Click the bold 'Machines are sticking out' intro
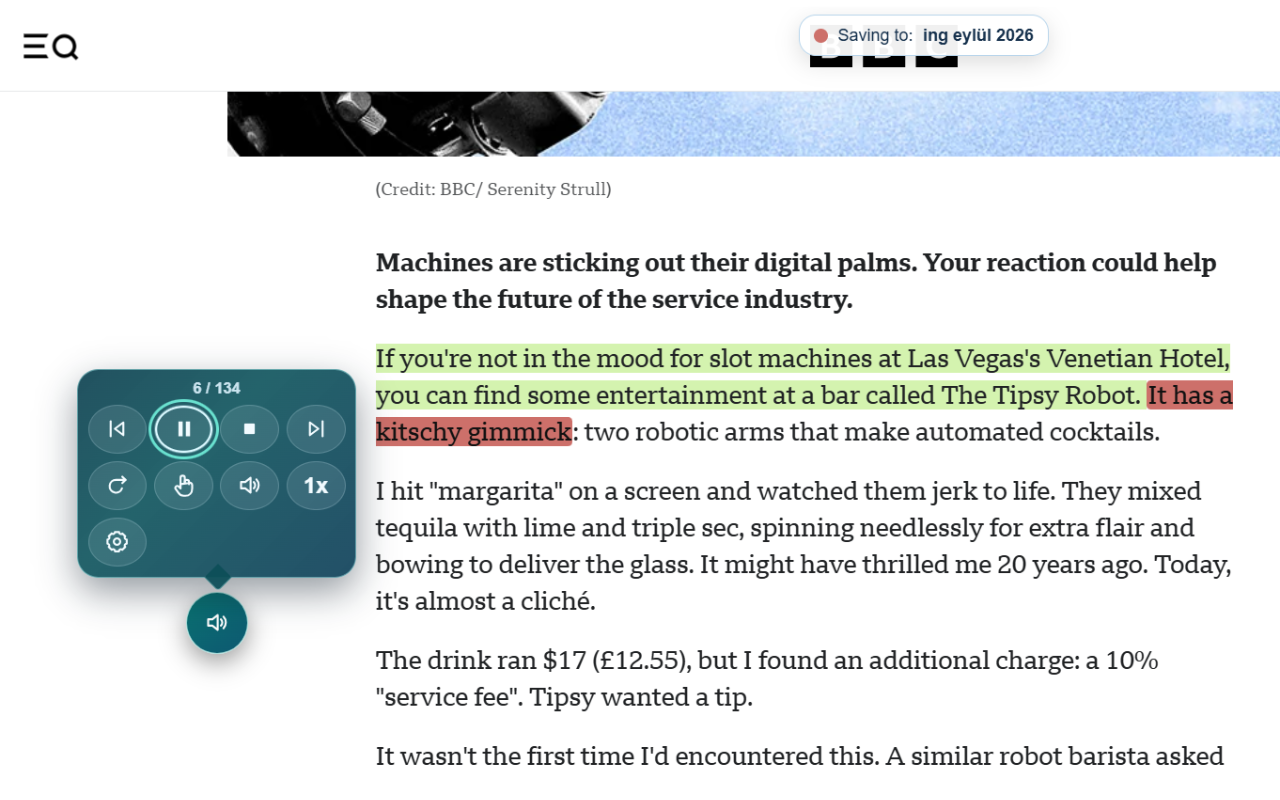 click(796, 281)
